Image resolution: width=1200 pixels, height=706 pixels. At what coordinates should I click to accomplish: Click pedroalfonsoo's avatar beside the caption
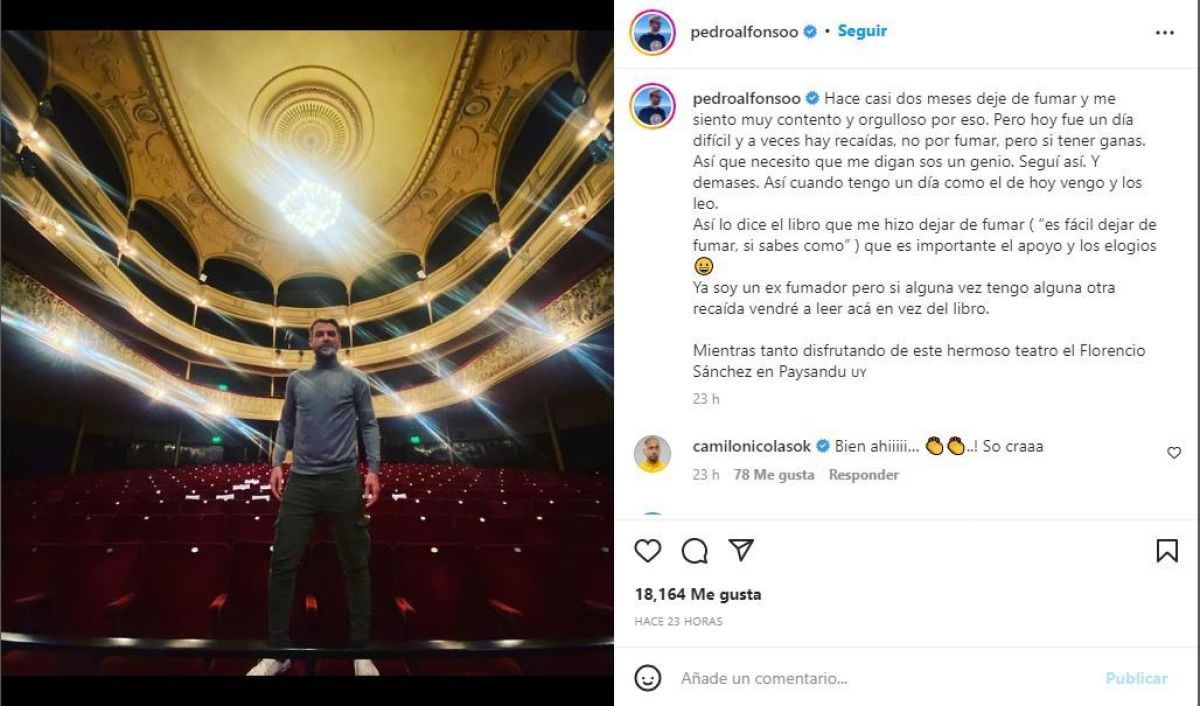[x=652, y=104]
